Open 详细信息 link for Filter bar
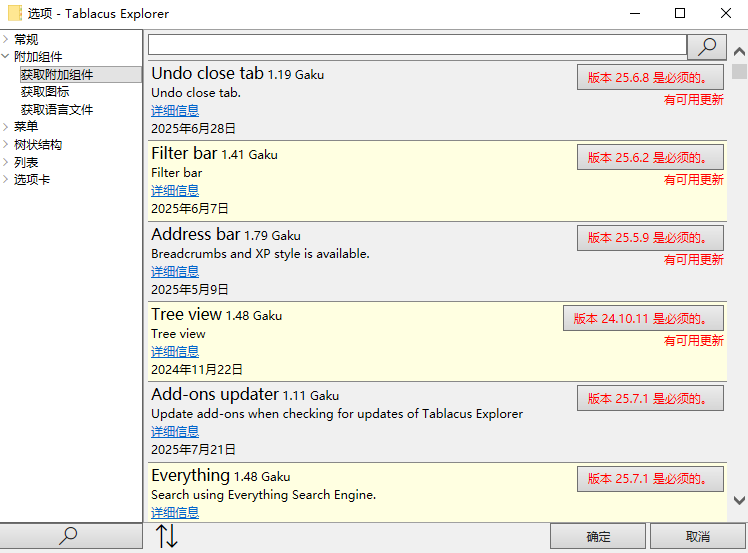The image size is (748, 553). pyautogui.click(x=175, y=191)
